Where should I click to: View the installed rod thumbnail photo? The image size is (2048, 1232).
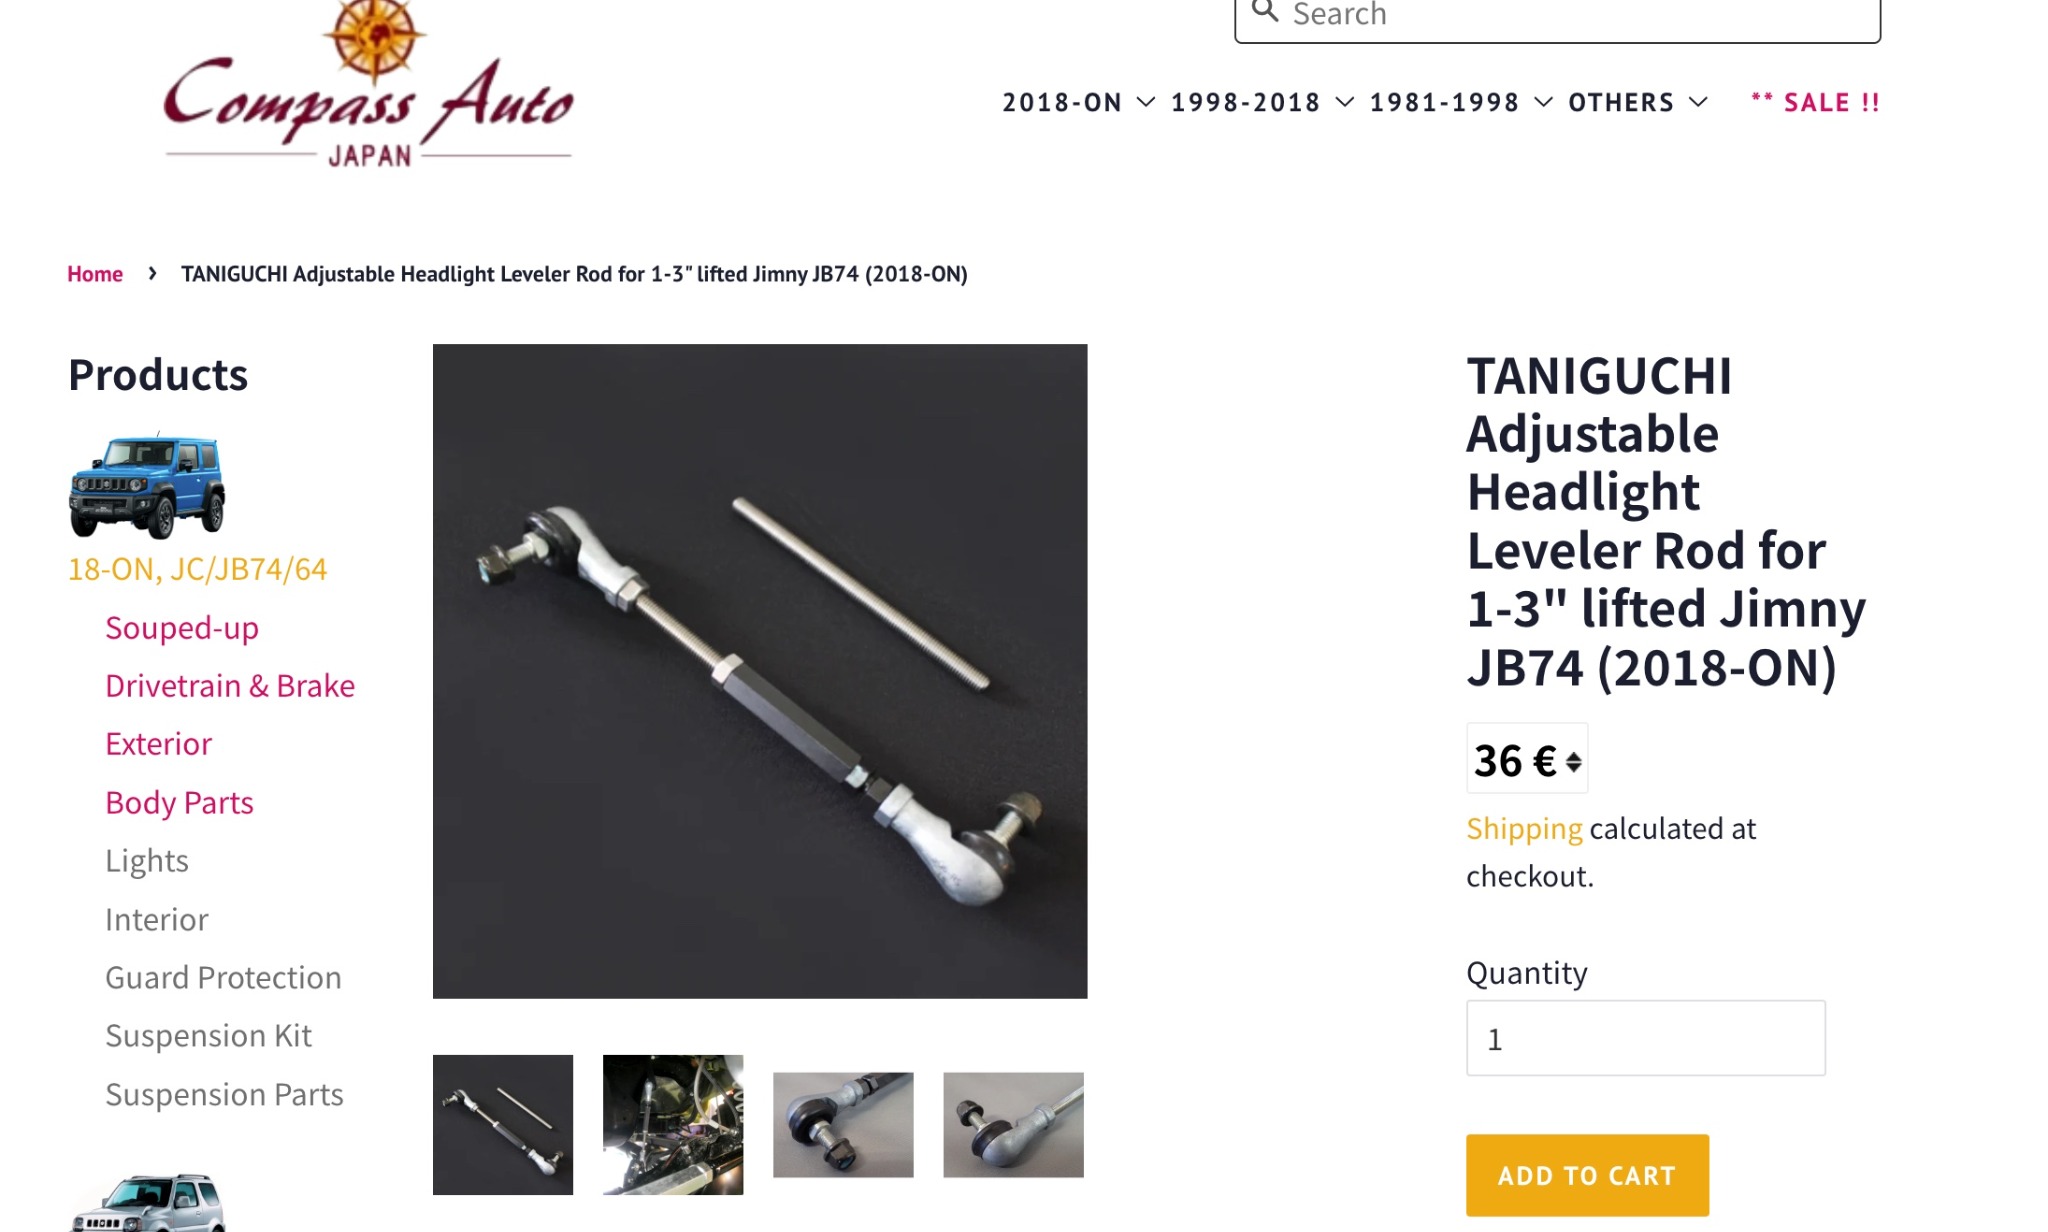(x=673, y=1125)
